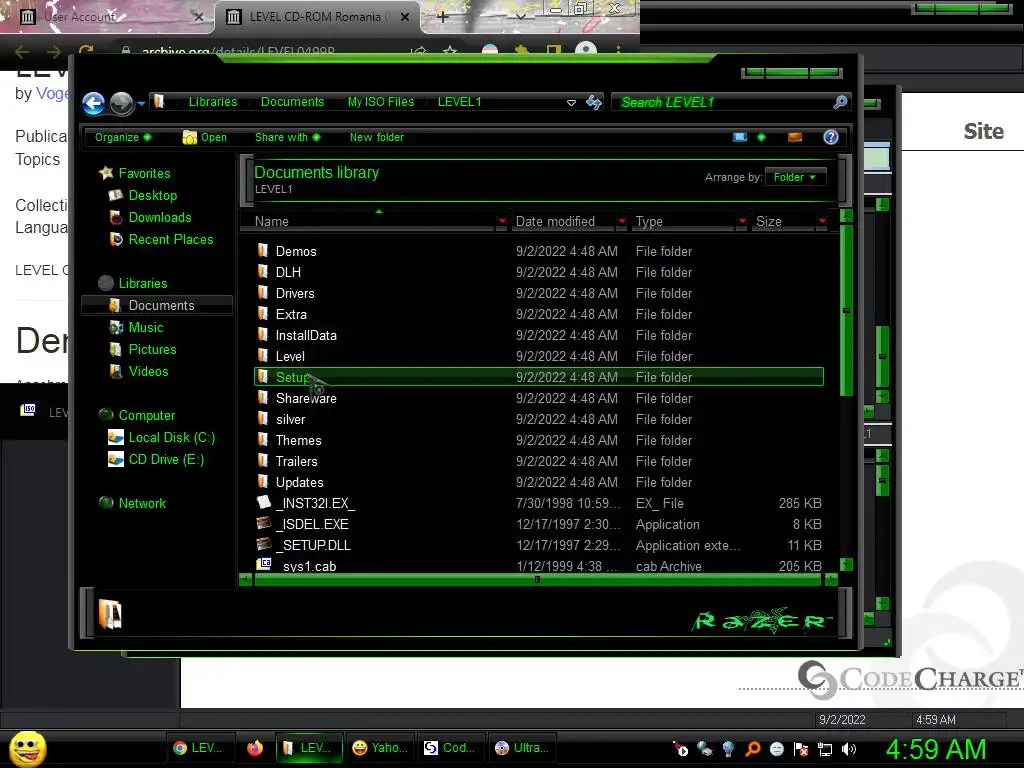This screenshot has height=768, width=1024.
Task: Select Libraries in navigation pane
Action: [143, 283]
